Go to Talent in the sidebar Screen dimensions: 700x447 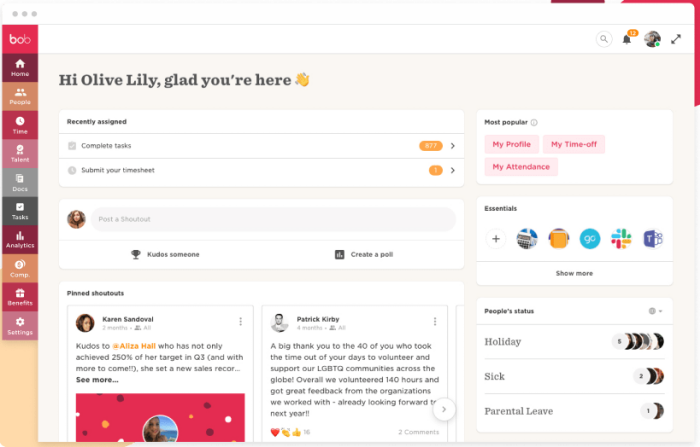click(x=20, y=154)
